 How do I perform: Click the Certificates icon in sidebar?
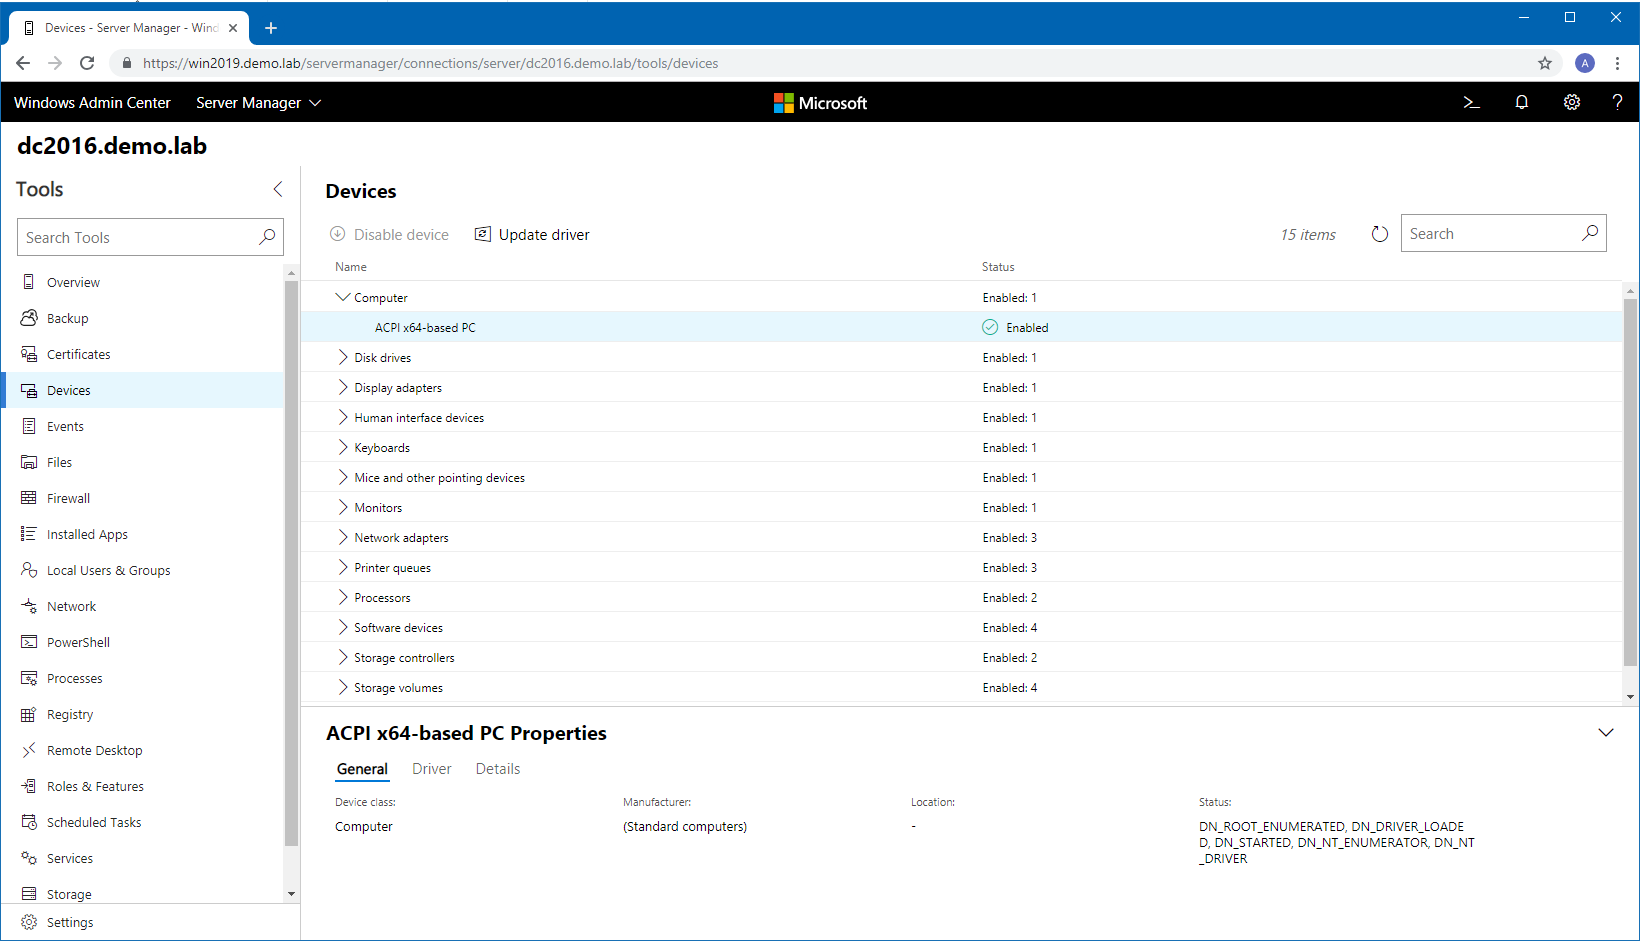click(x=29, y=354)
